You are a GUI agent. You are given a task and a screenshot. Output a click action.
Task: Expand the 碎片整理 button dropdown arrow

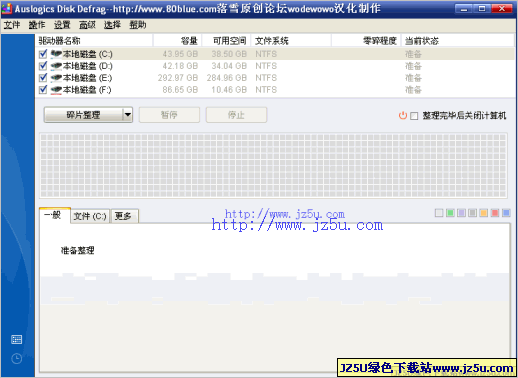[x=128, y=115]
